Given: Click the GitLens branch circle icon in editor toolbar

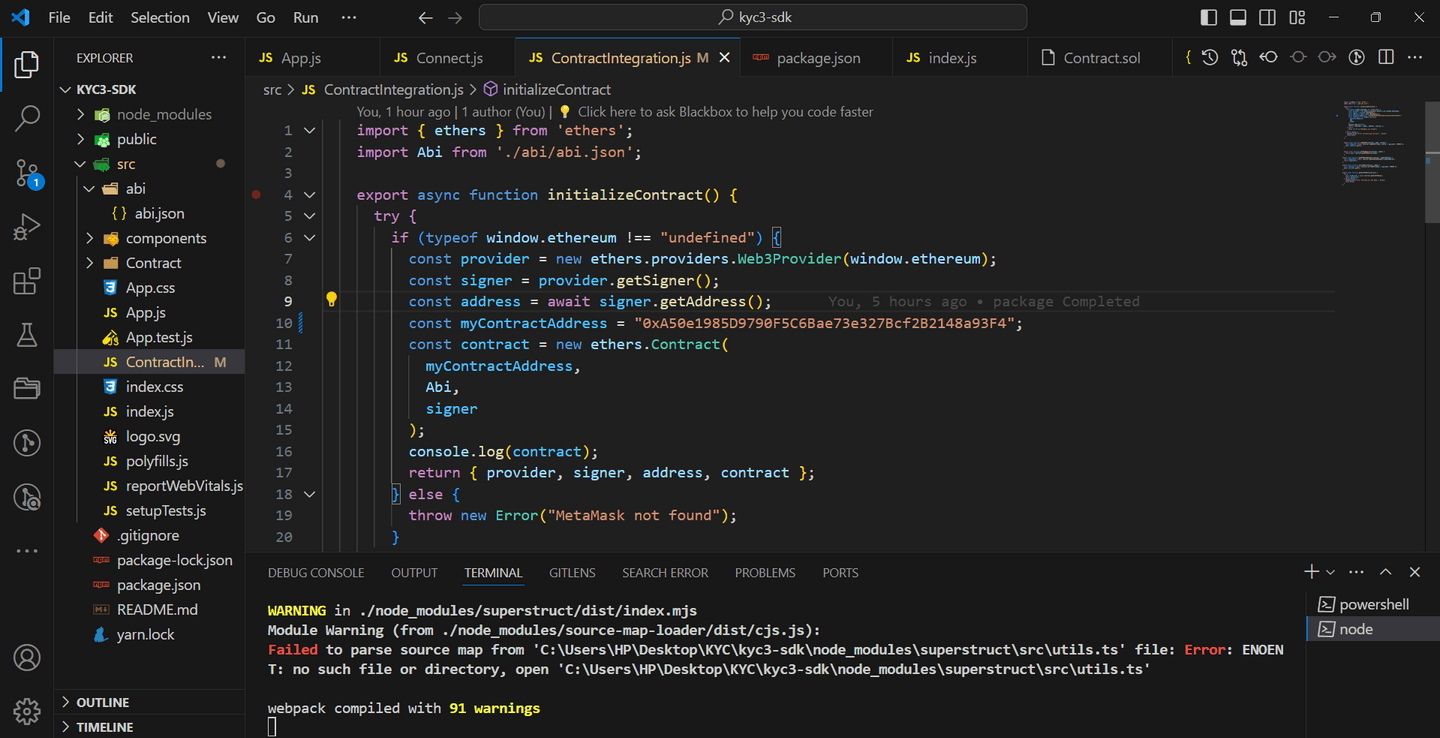Looking at the screenshot, I should pyautogui.click(x=1357, y=58).
